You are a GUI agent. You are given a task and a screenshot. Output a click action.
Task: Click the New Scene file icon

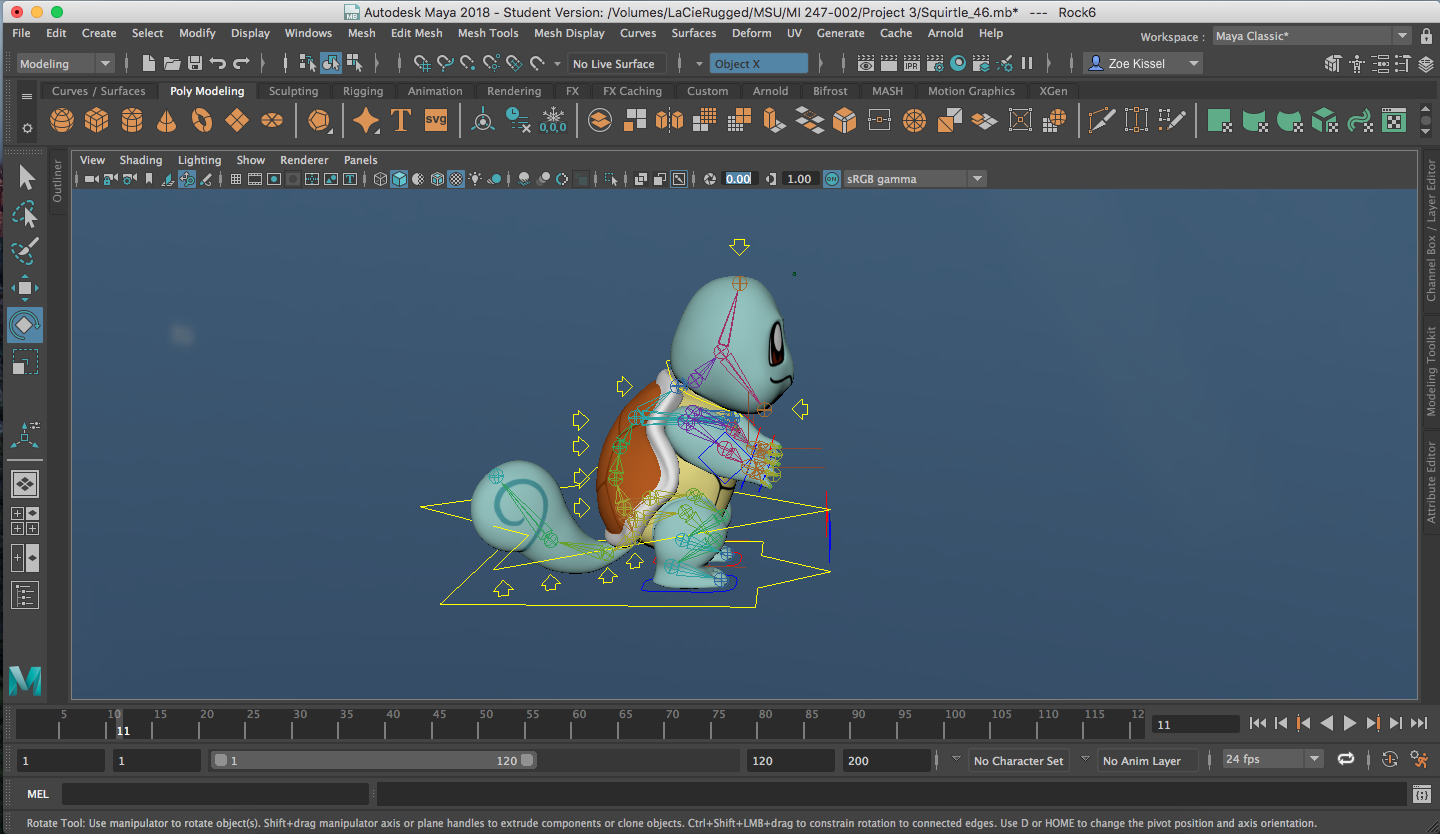pos(148,63)
